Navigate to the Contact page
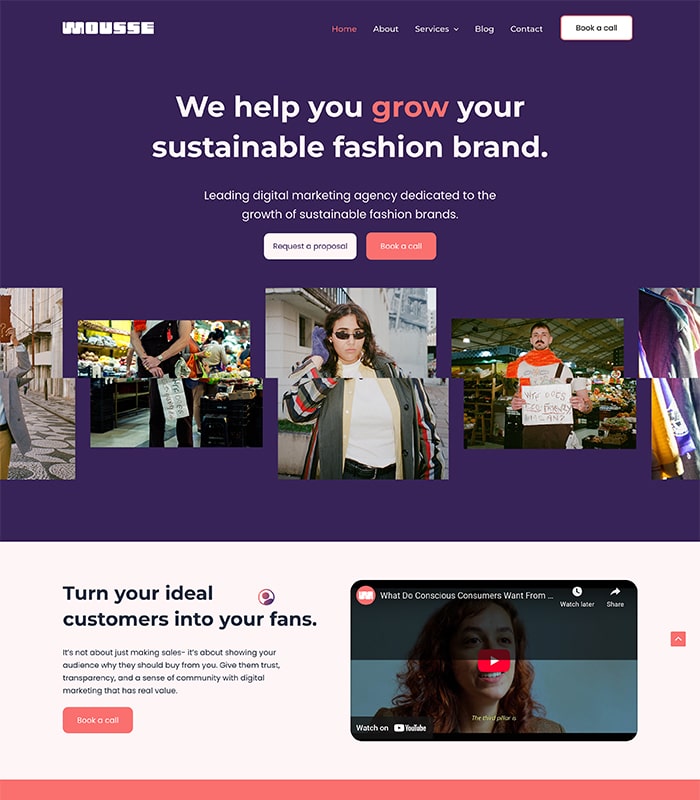Screen dimensions: 700x800 pos(526,29)
